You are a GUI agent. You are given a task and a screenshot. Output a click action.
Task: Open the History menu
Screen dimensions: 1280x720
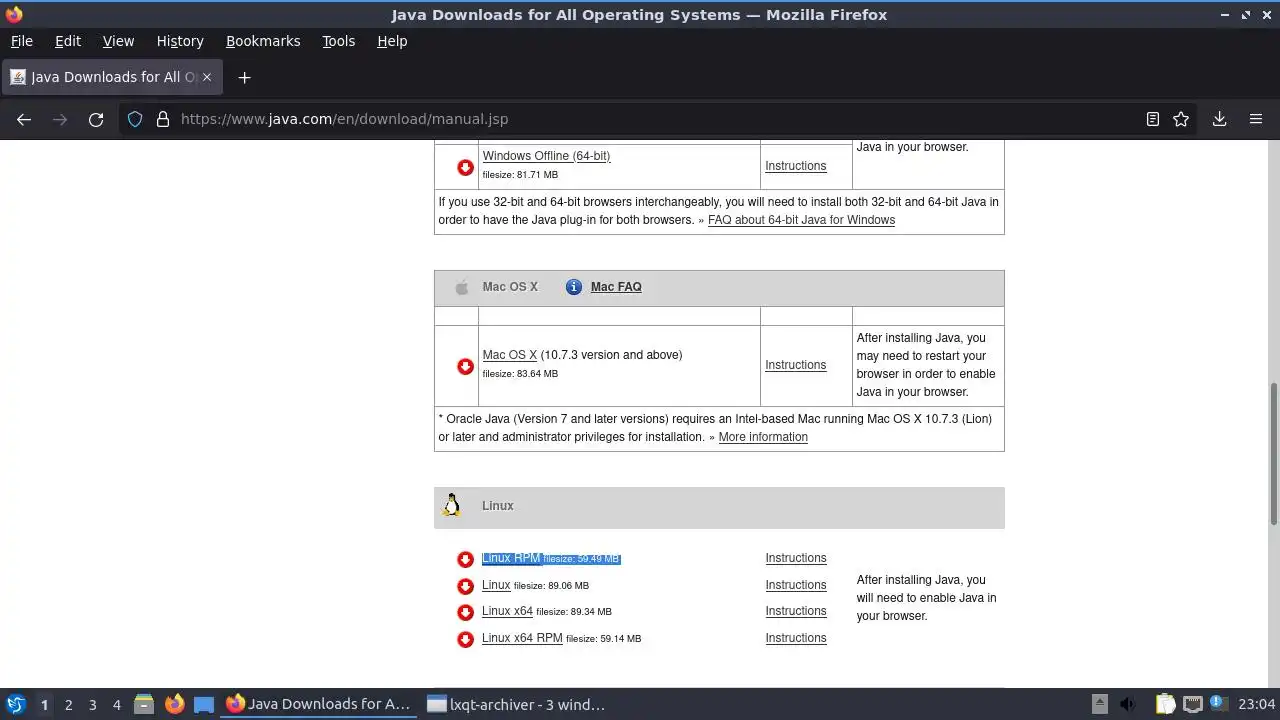pyautogui.click(x=180, y=41)
